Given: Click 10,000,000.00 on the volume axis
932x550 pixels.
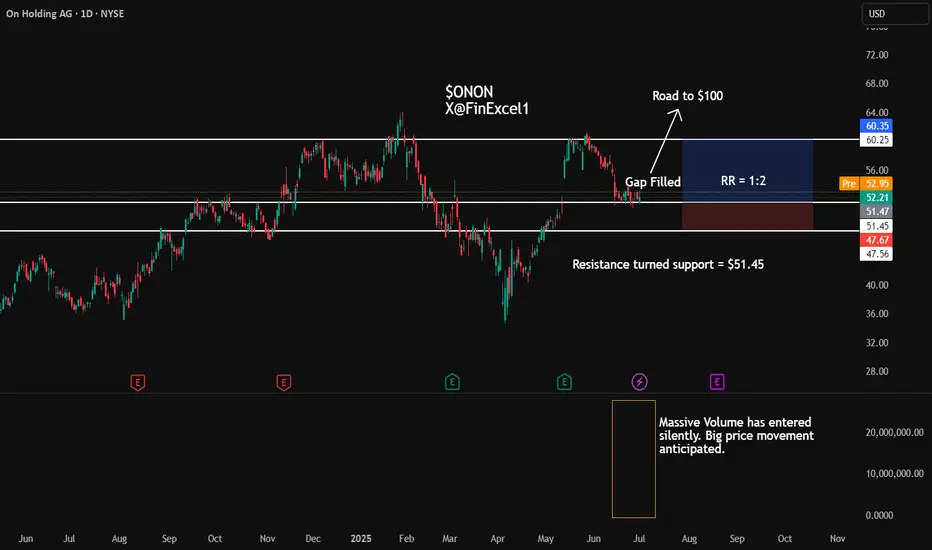Looking at the screenshot, I should (895, 473).
